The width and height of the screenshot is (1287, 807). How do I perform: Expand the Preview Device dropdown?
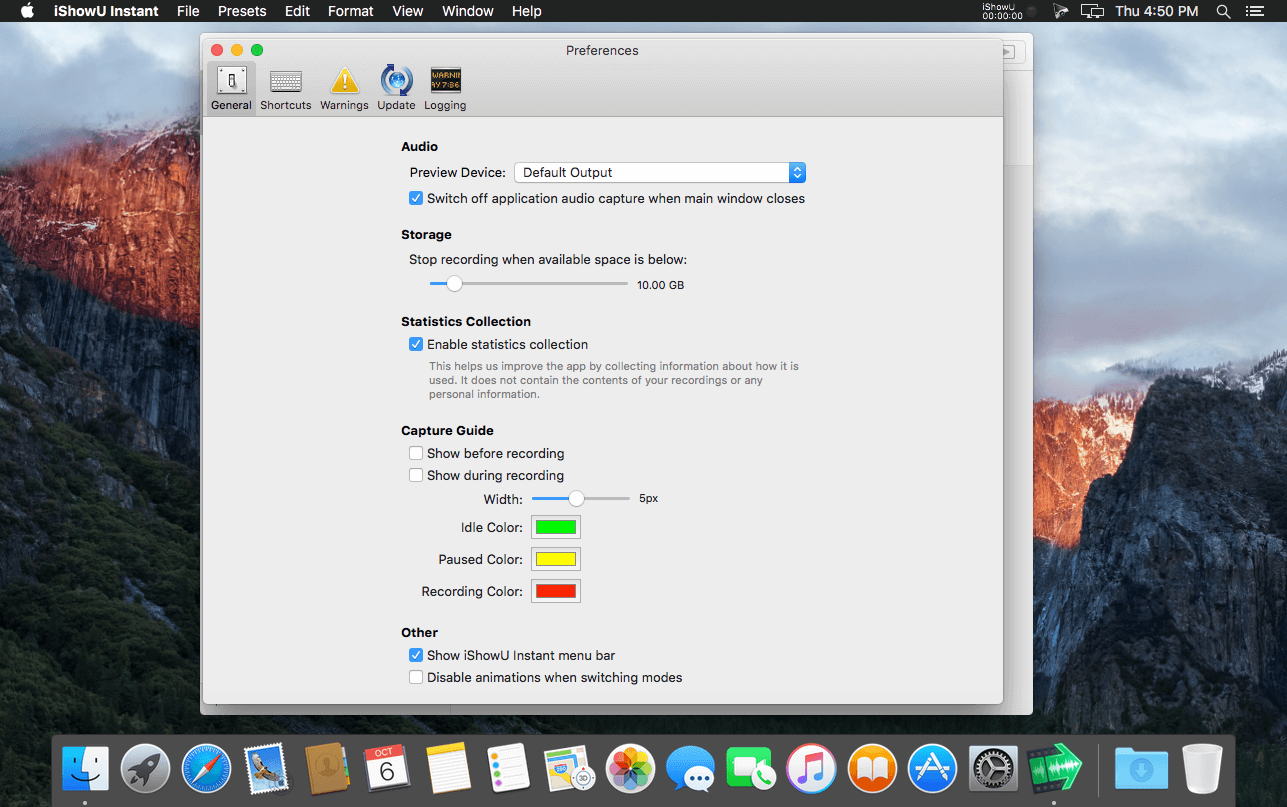point(660,172)
